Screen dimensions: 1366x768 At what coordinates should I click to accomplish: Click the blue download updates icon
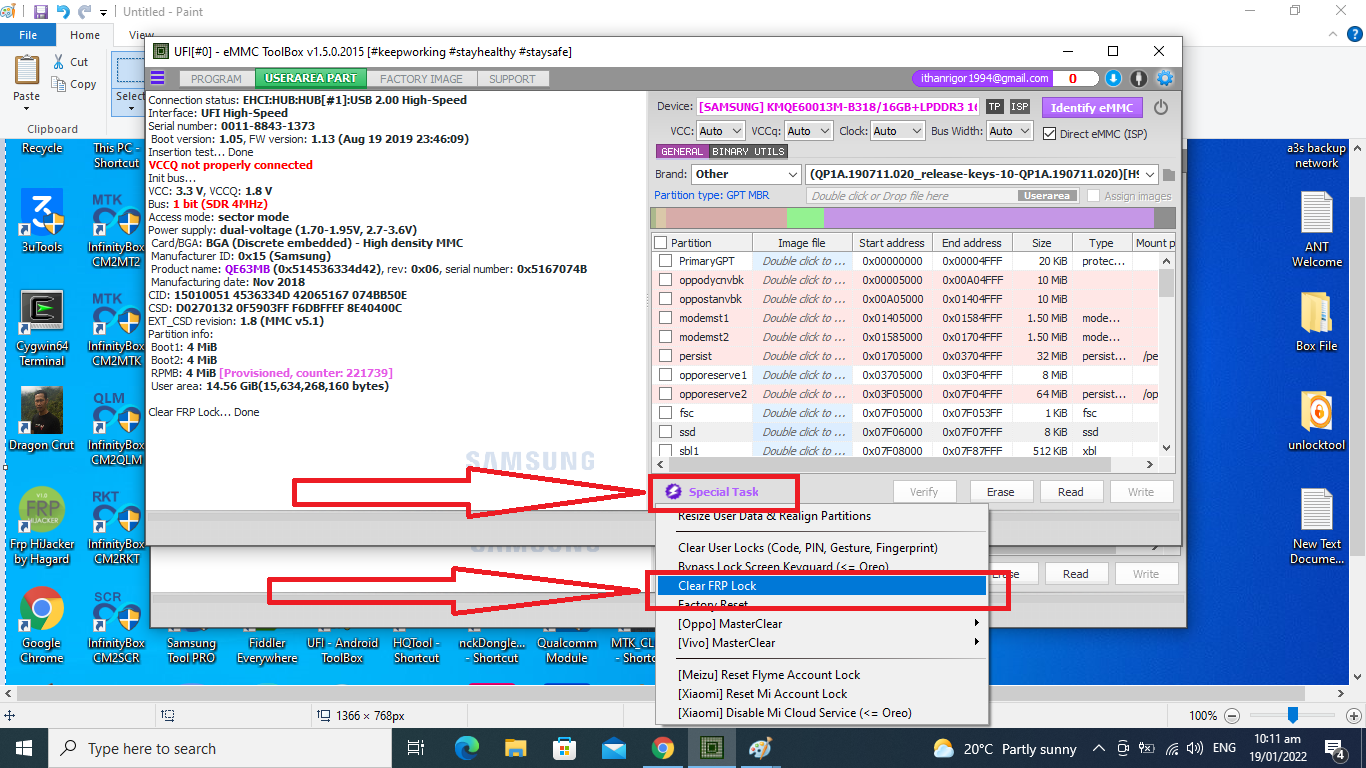coord(1113,78)
